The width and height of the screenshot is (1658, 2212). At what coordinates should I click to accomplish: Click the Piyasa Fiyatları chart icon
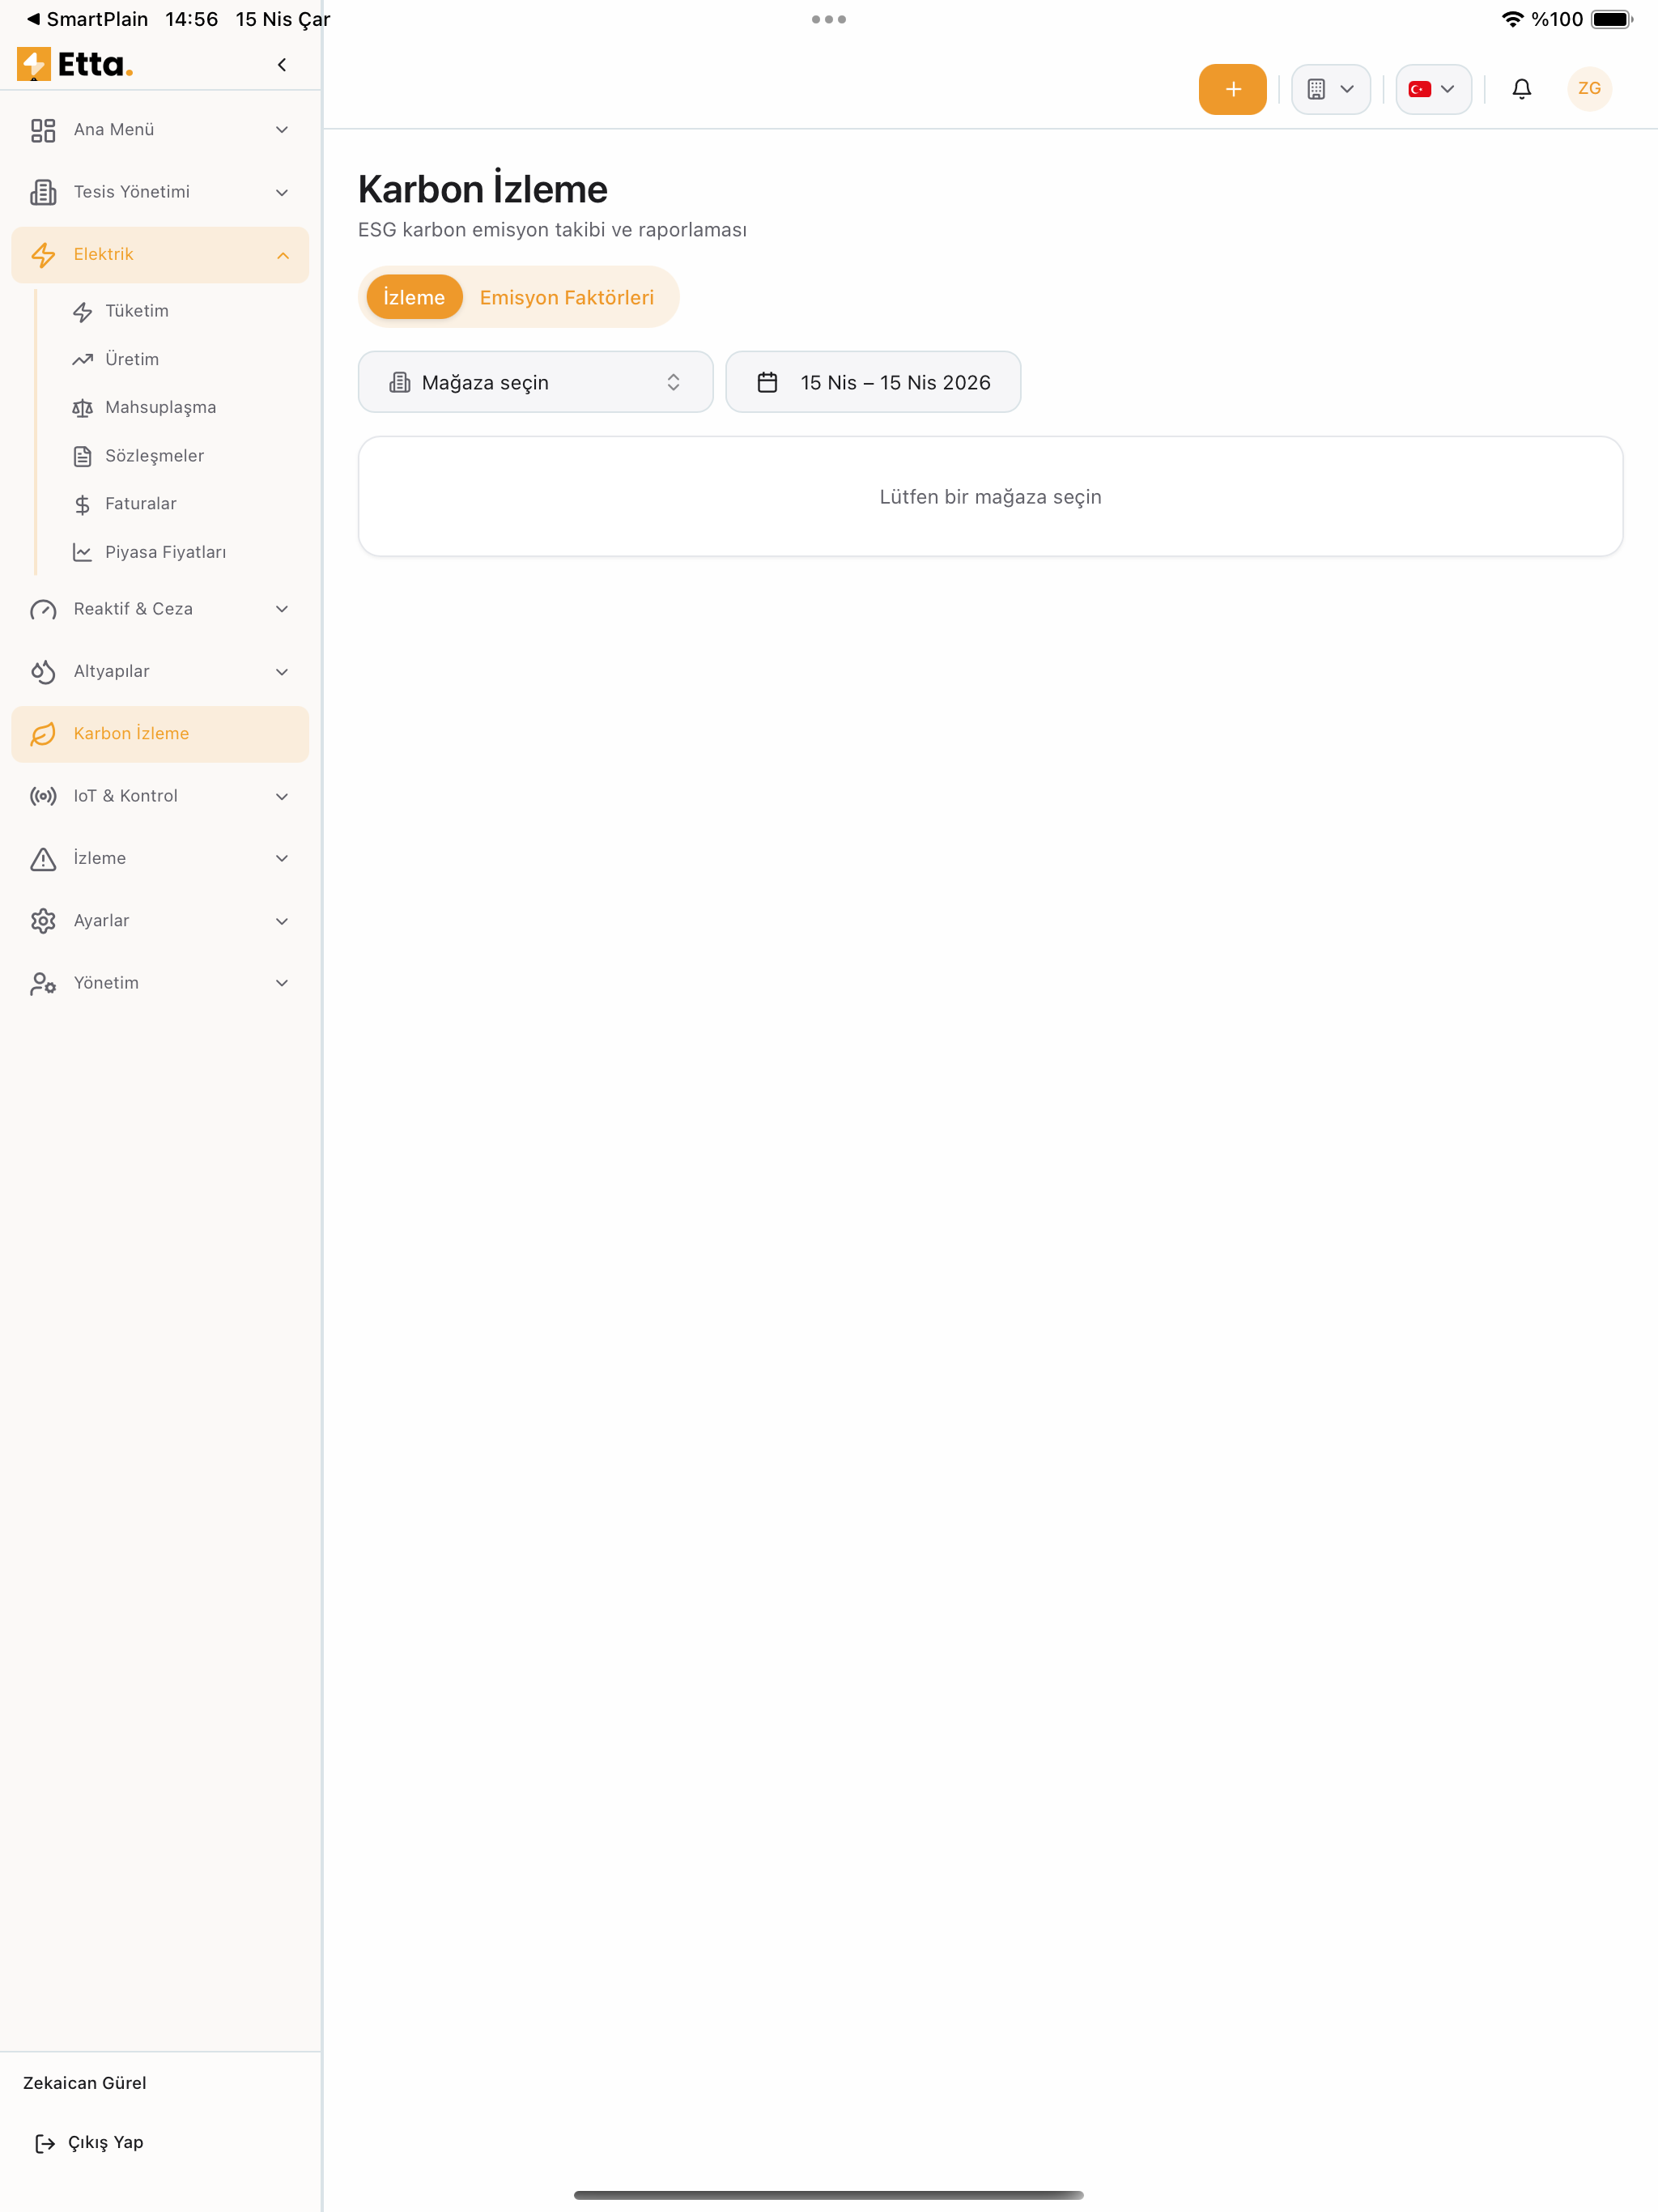[83, 552]
